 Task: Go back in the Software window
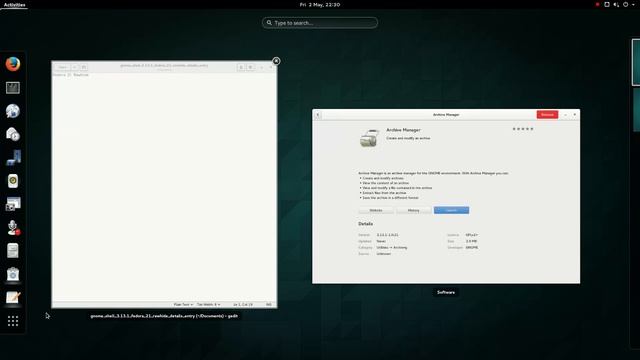point(318,115)
